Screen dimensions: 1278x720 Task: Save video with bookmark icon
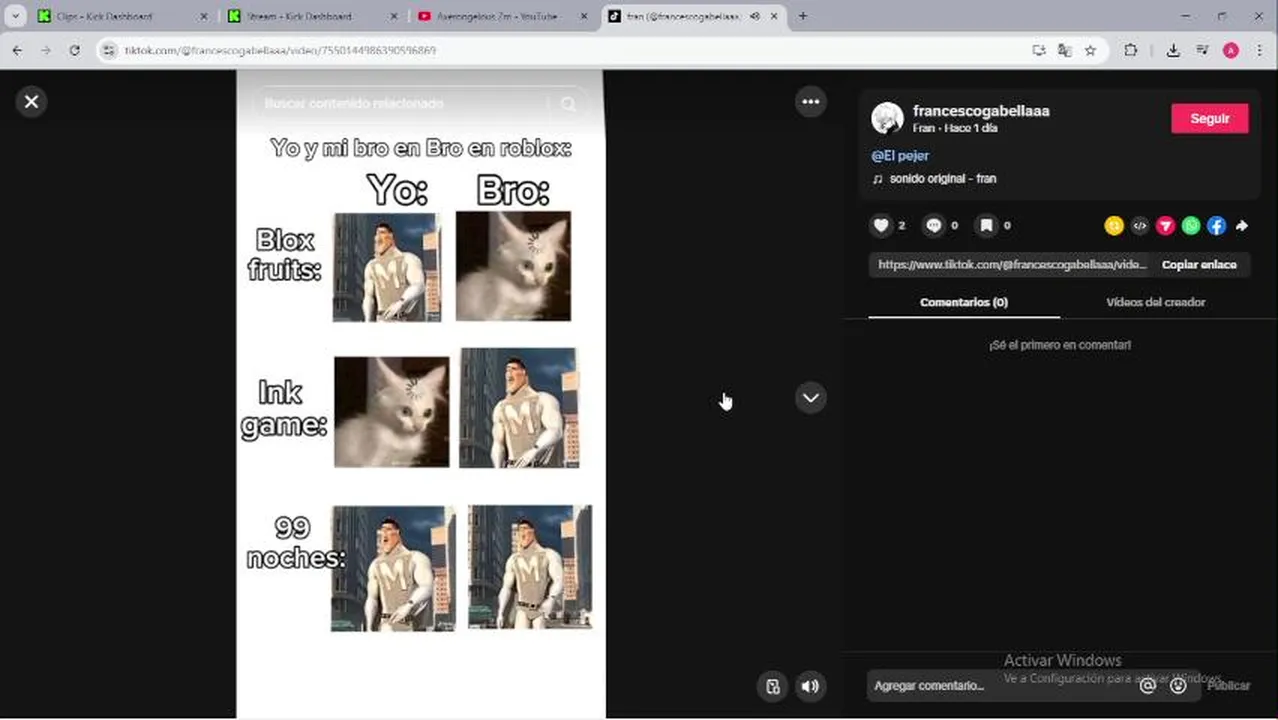point(986,226)
